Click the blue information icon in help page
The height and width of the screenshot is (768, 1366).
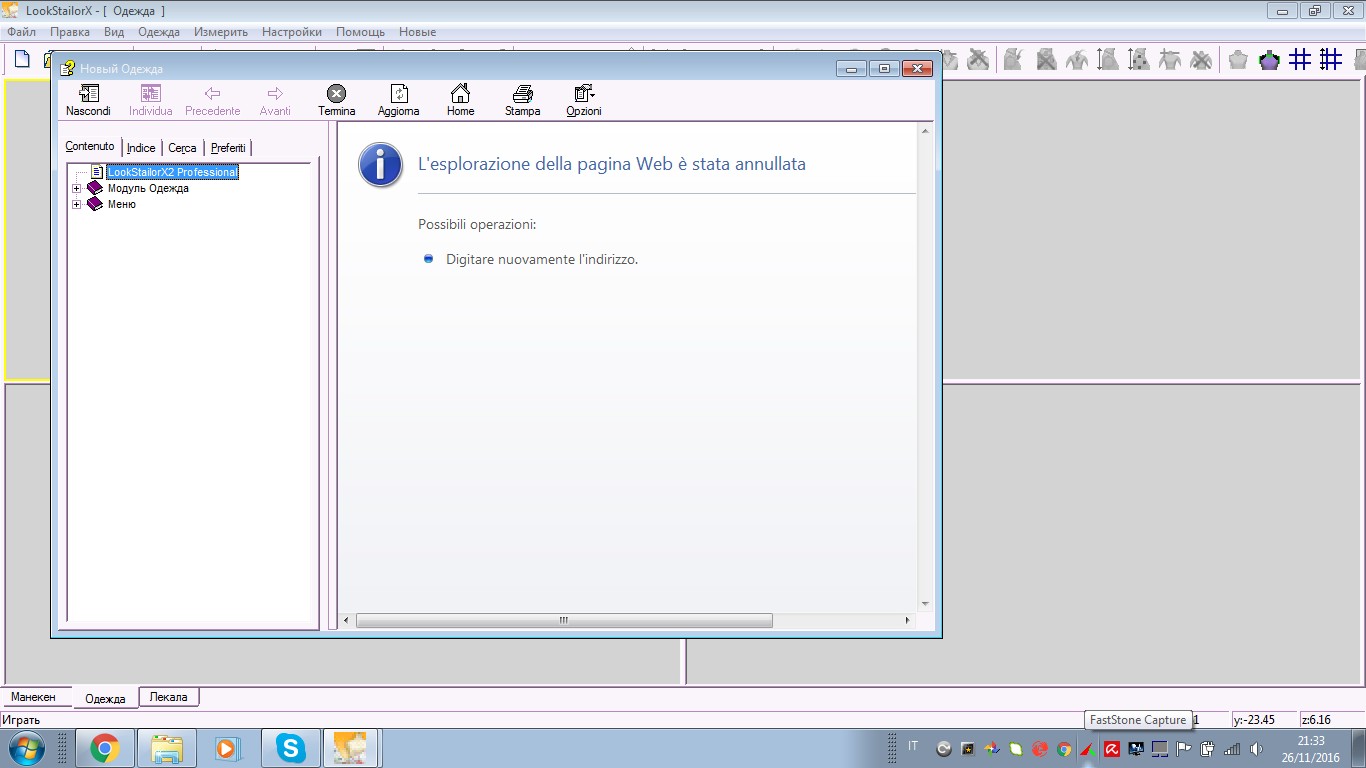click(380, 164)
